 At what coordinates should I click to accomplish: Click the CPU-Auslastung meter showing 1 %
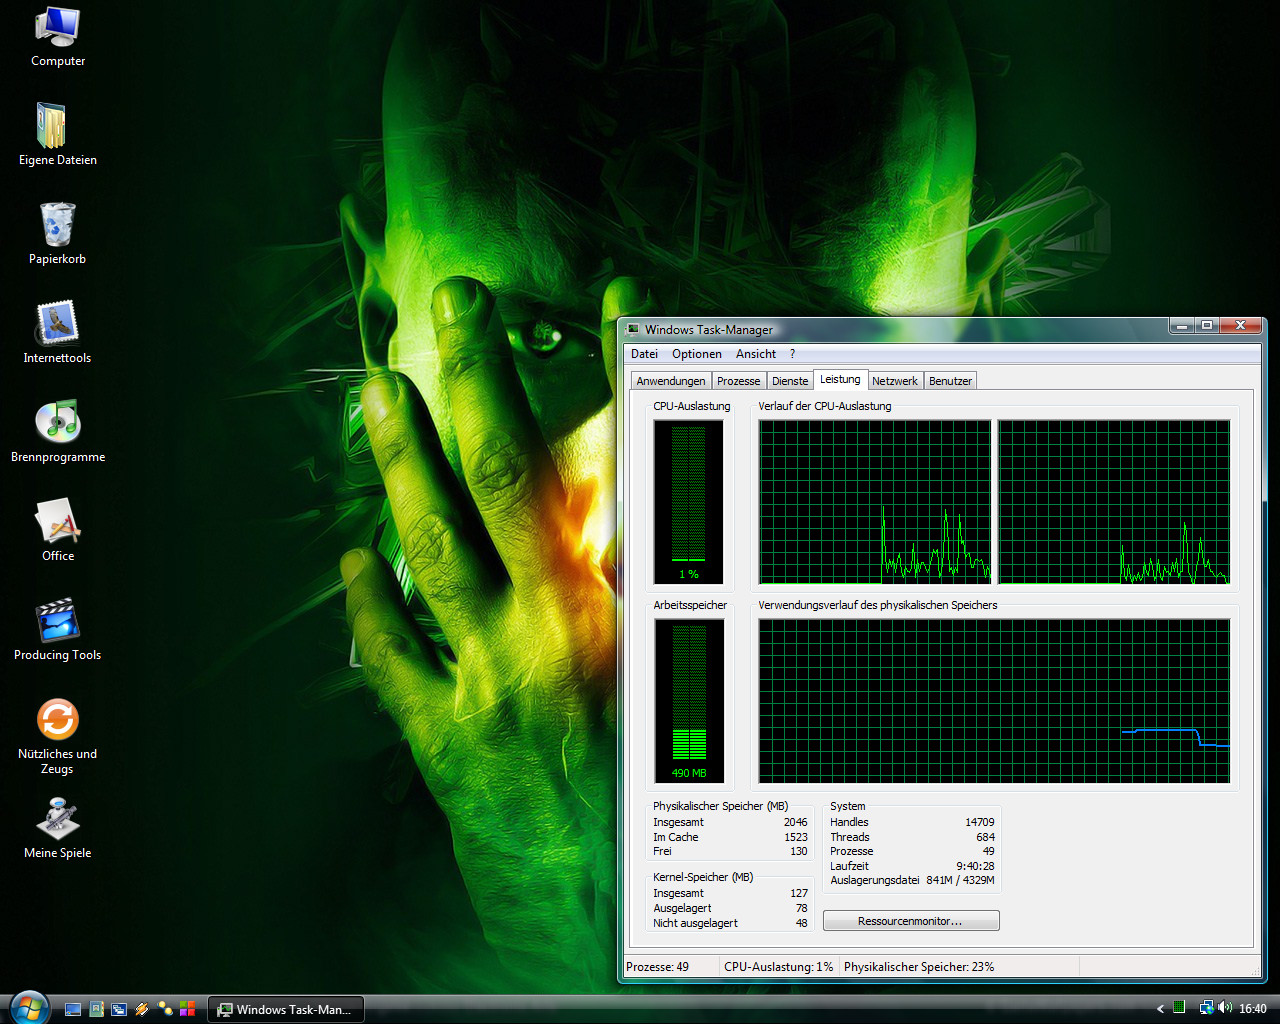tap(689, 501)
